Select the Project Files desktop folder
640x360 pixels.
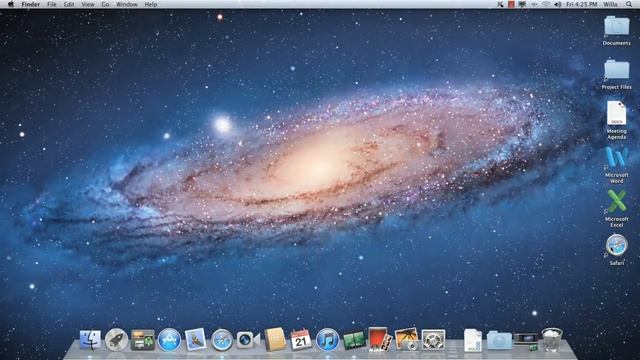[616, 74]
